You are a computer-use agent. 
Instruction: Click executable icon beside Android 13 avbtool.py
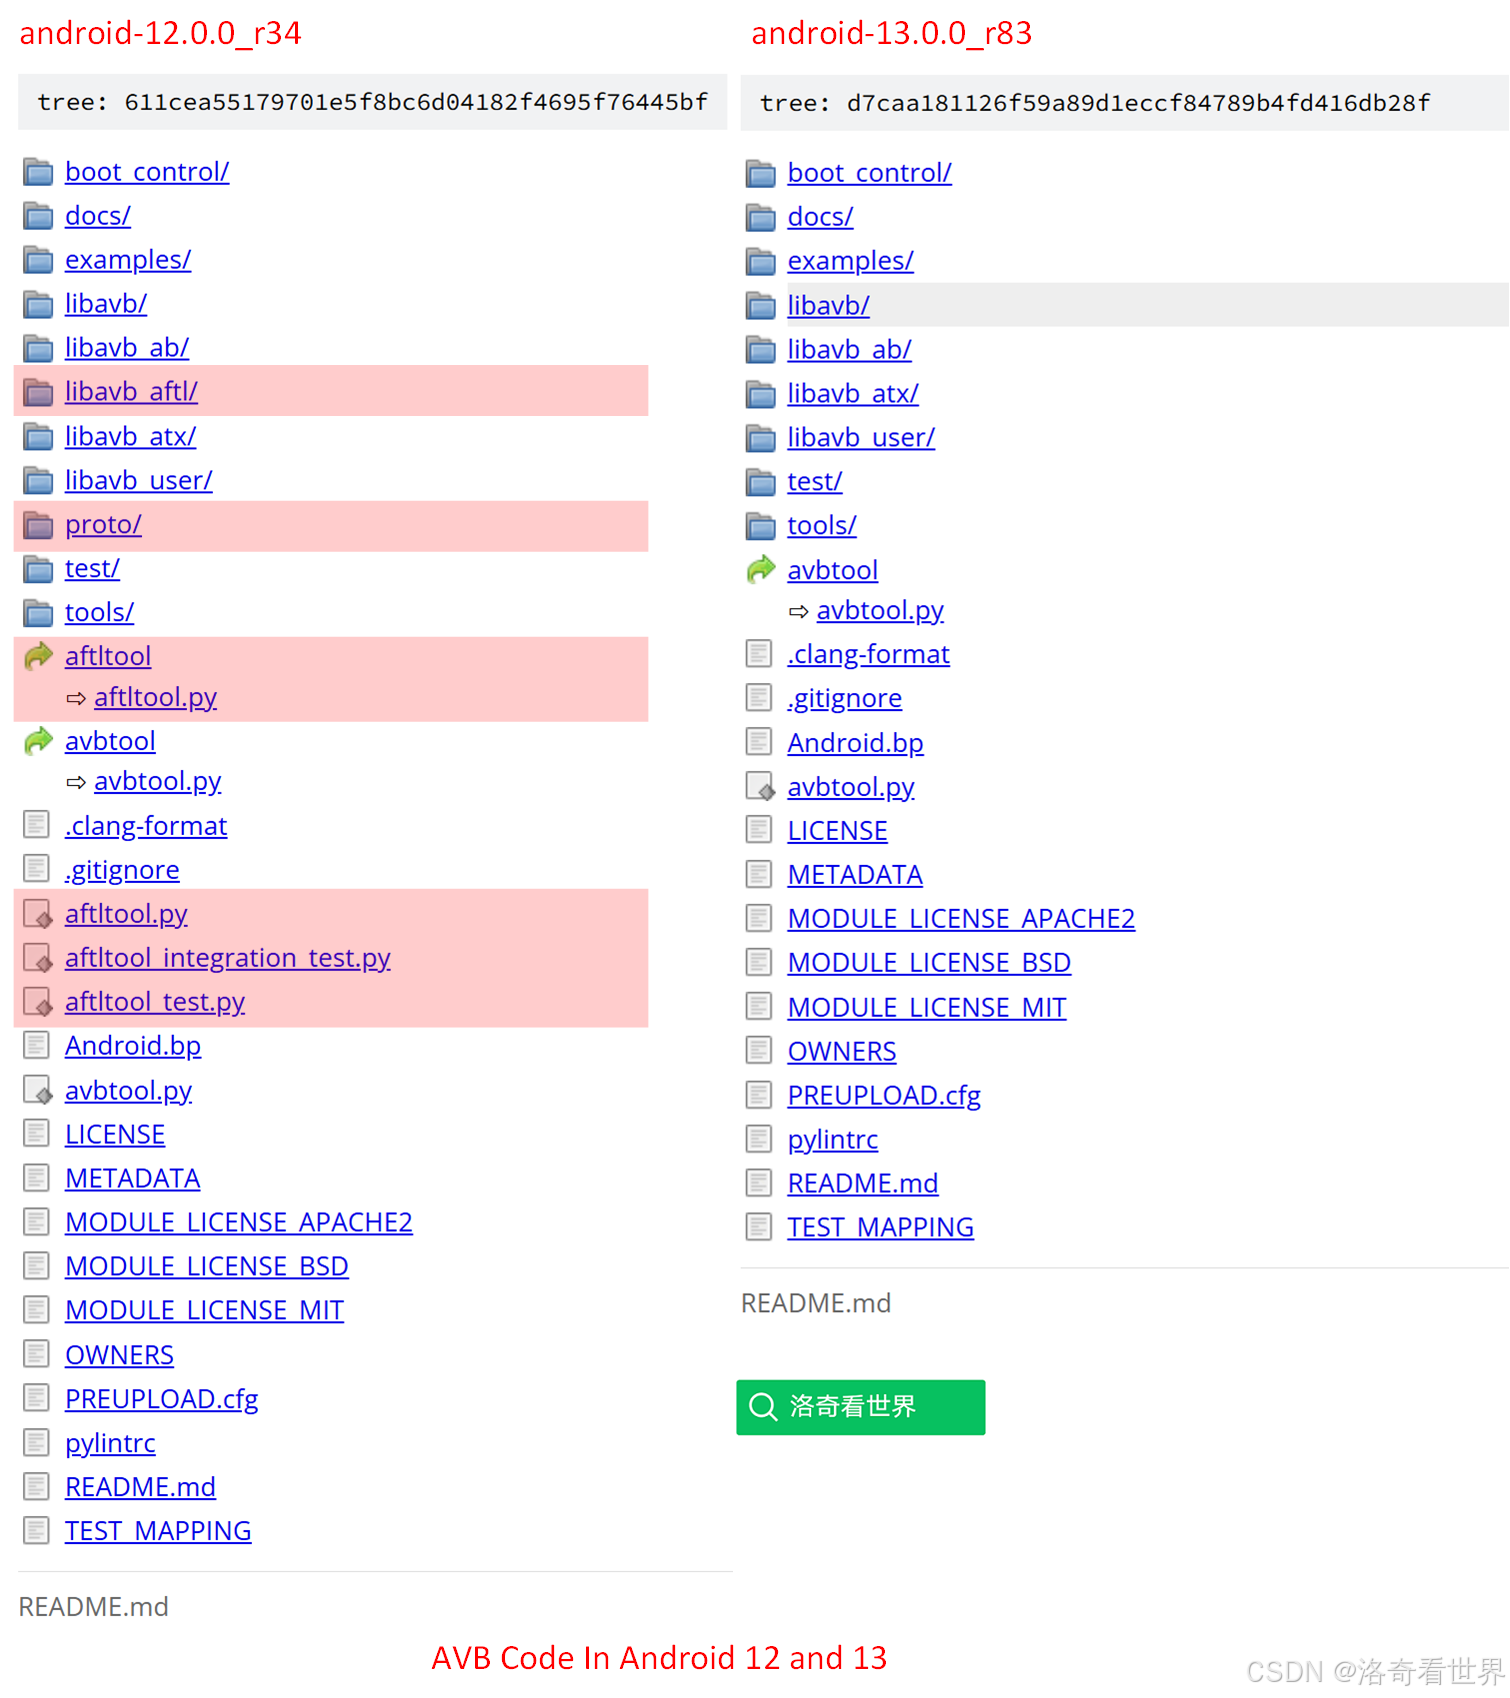[x=761, y=787]
